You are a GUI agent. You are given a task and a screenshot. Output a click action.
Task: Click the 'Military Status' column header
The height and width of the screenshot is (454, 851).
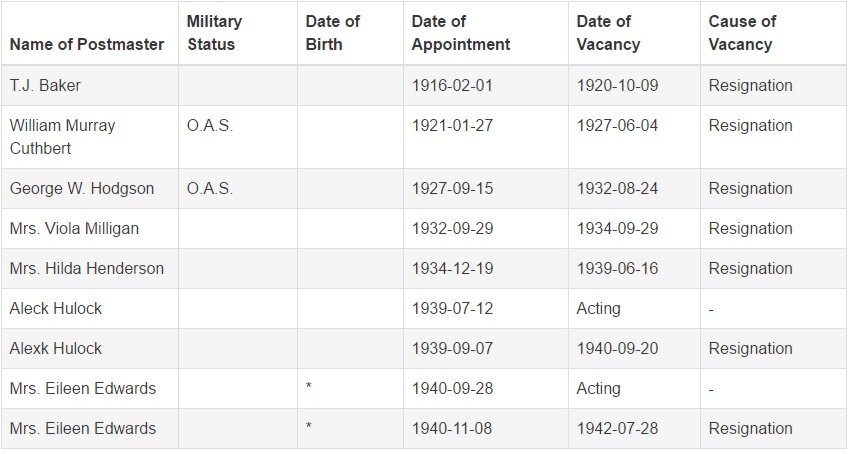[214, 33]
